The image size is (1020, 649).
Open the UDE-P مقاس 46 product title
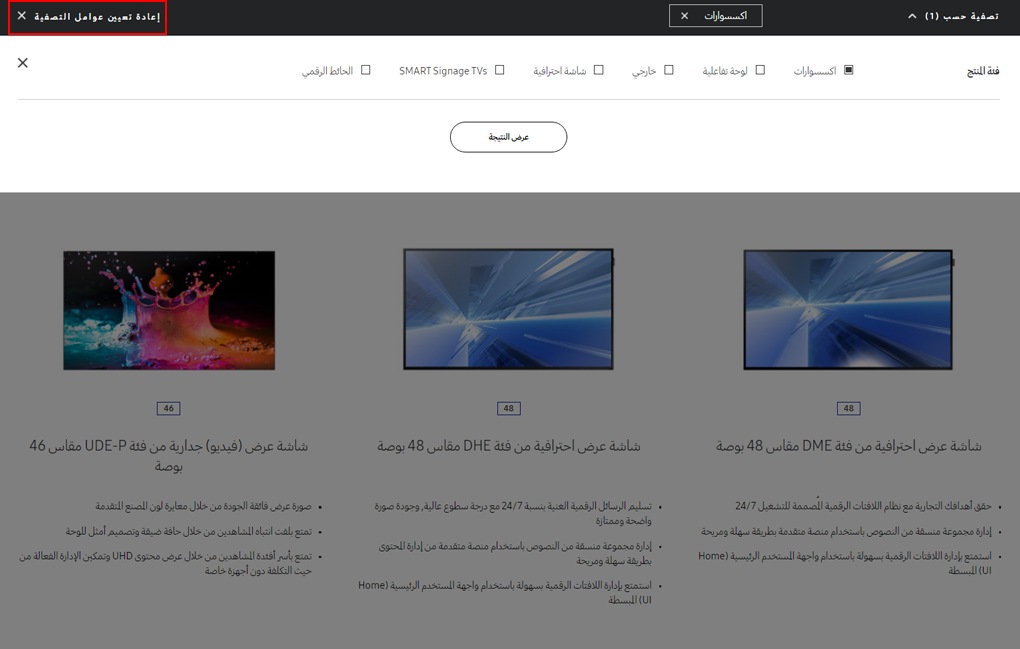(168, 456)
